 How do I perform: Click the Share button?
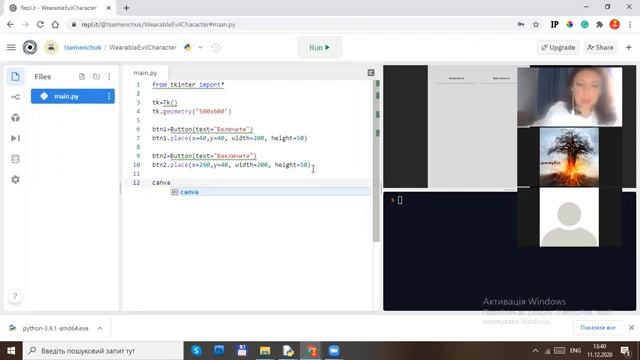[600, 47]
